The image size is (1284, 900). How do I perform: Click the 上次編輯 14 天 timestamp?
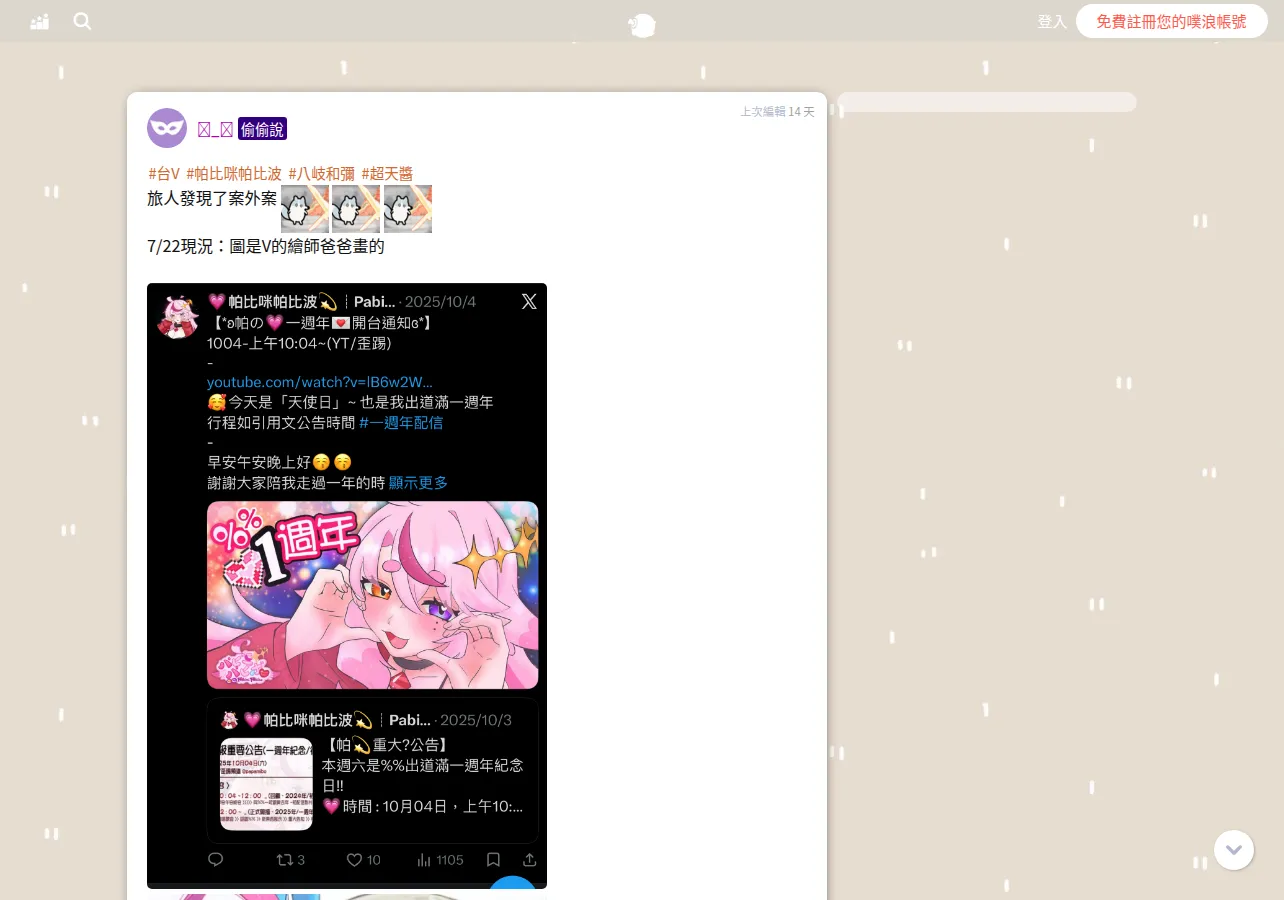pos(777,112)
